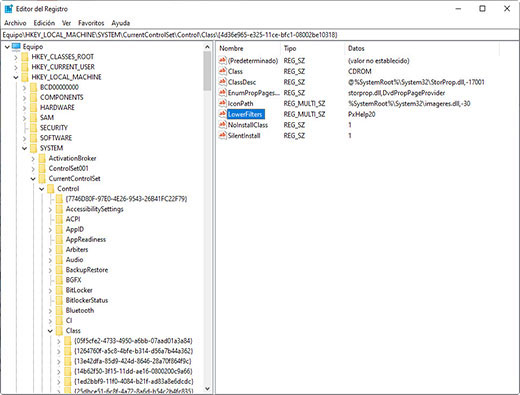The image size is (520, 395).
Task: Select the {7746D80F-97E0-4E26-9543-26B41FC22F79} key
Action: pos(127,199)
